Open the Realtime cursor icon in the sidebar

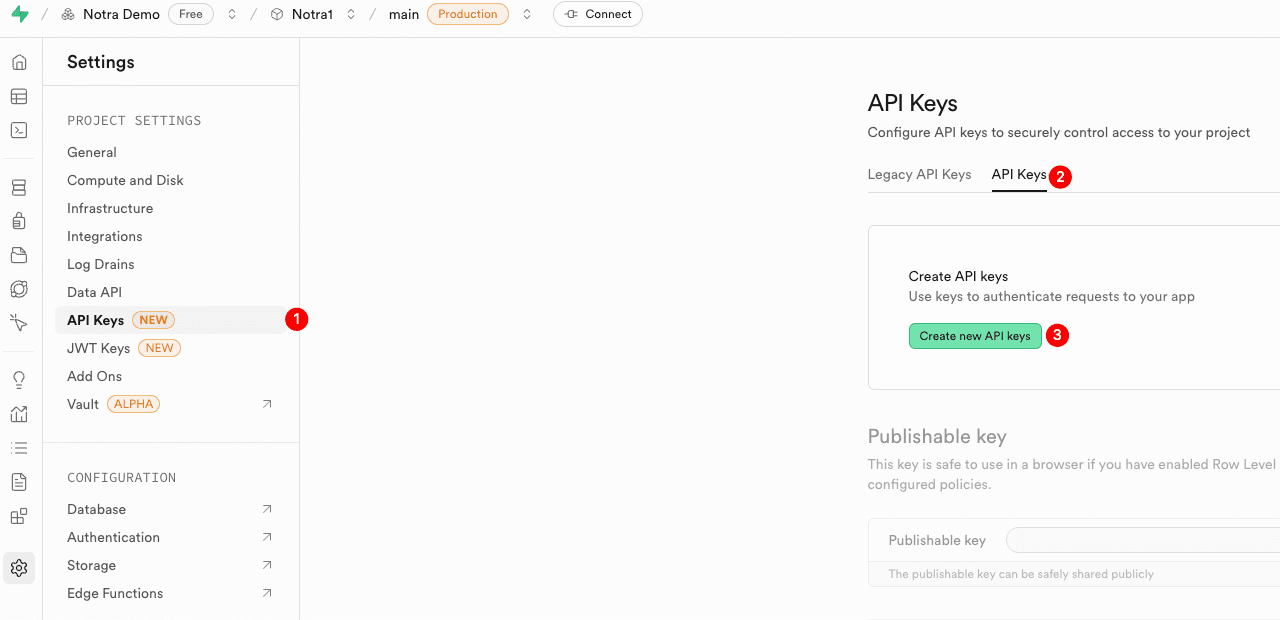(x=19, y=322)
